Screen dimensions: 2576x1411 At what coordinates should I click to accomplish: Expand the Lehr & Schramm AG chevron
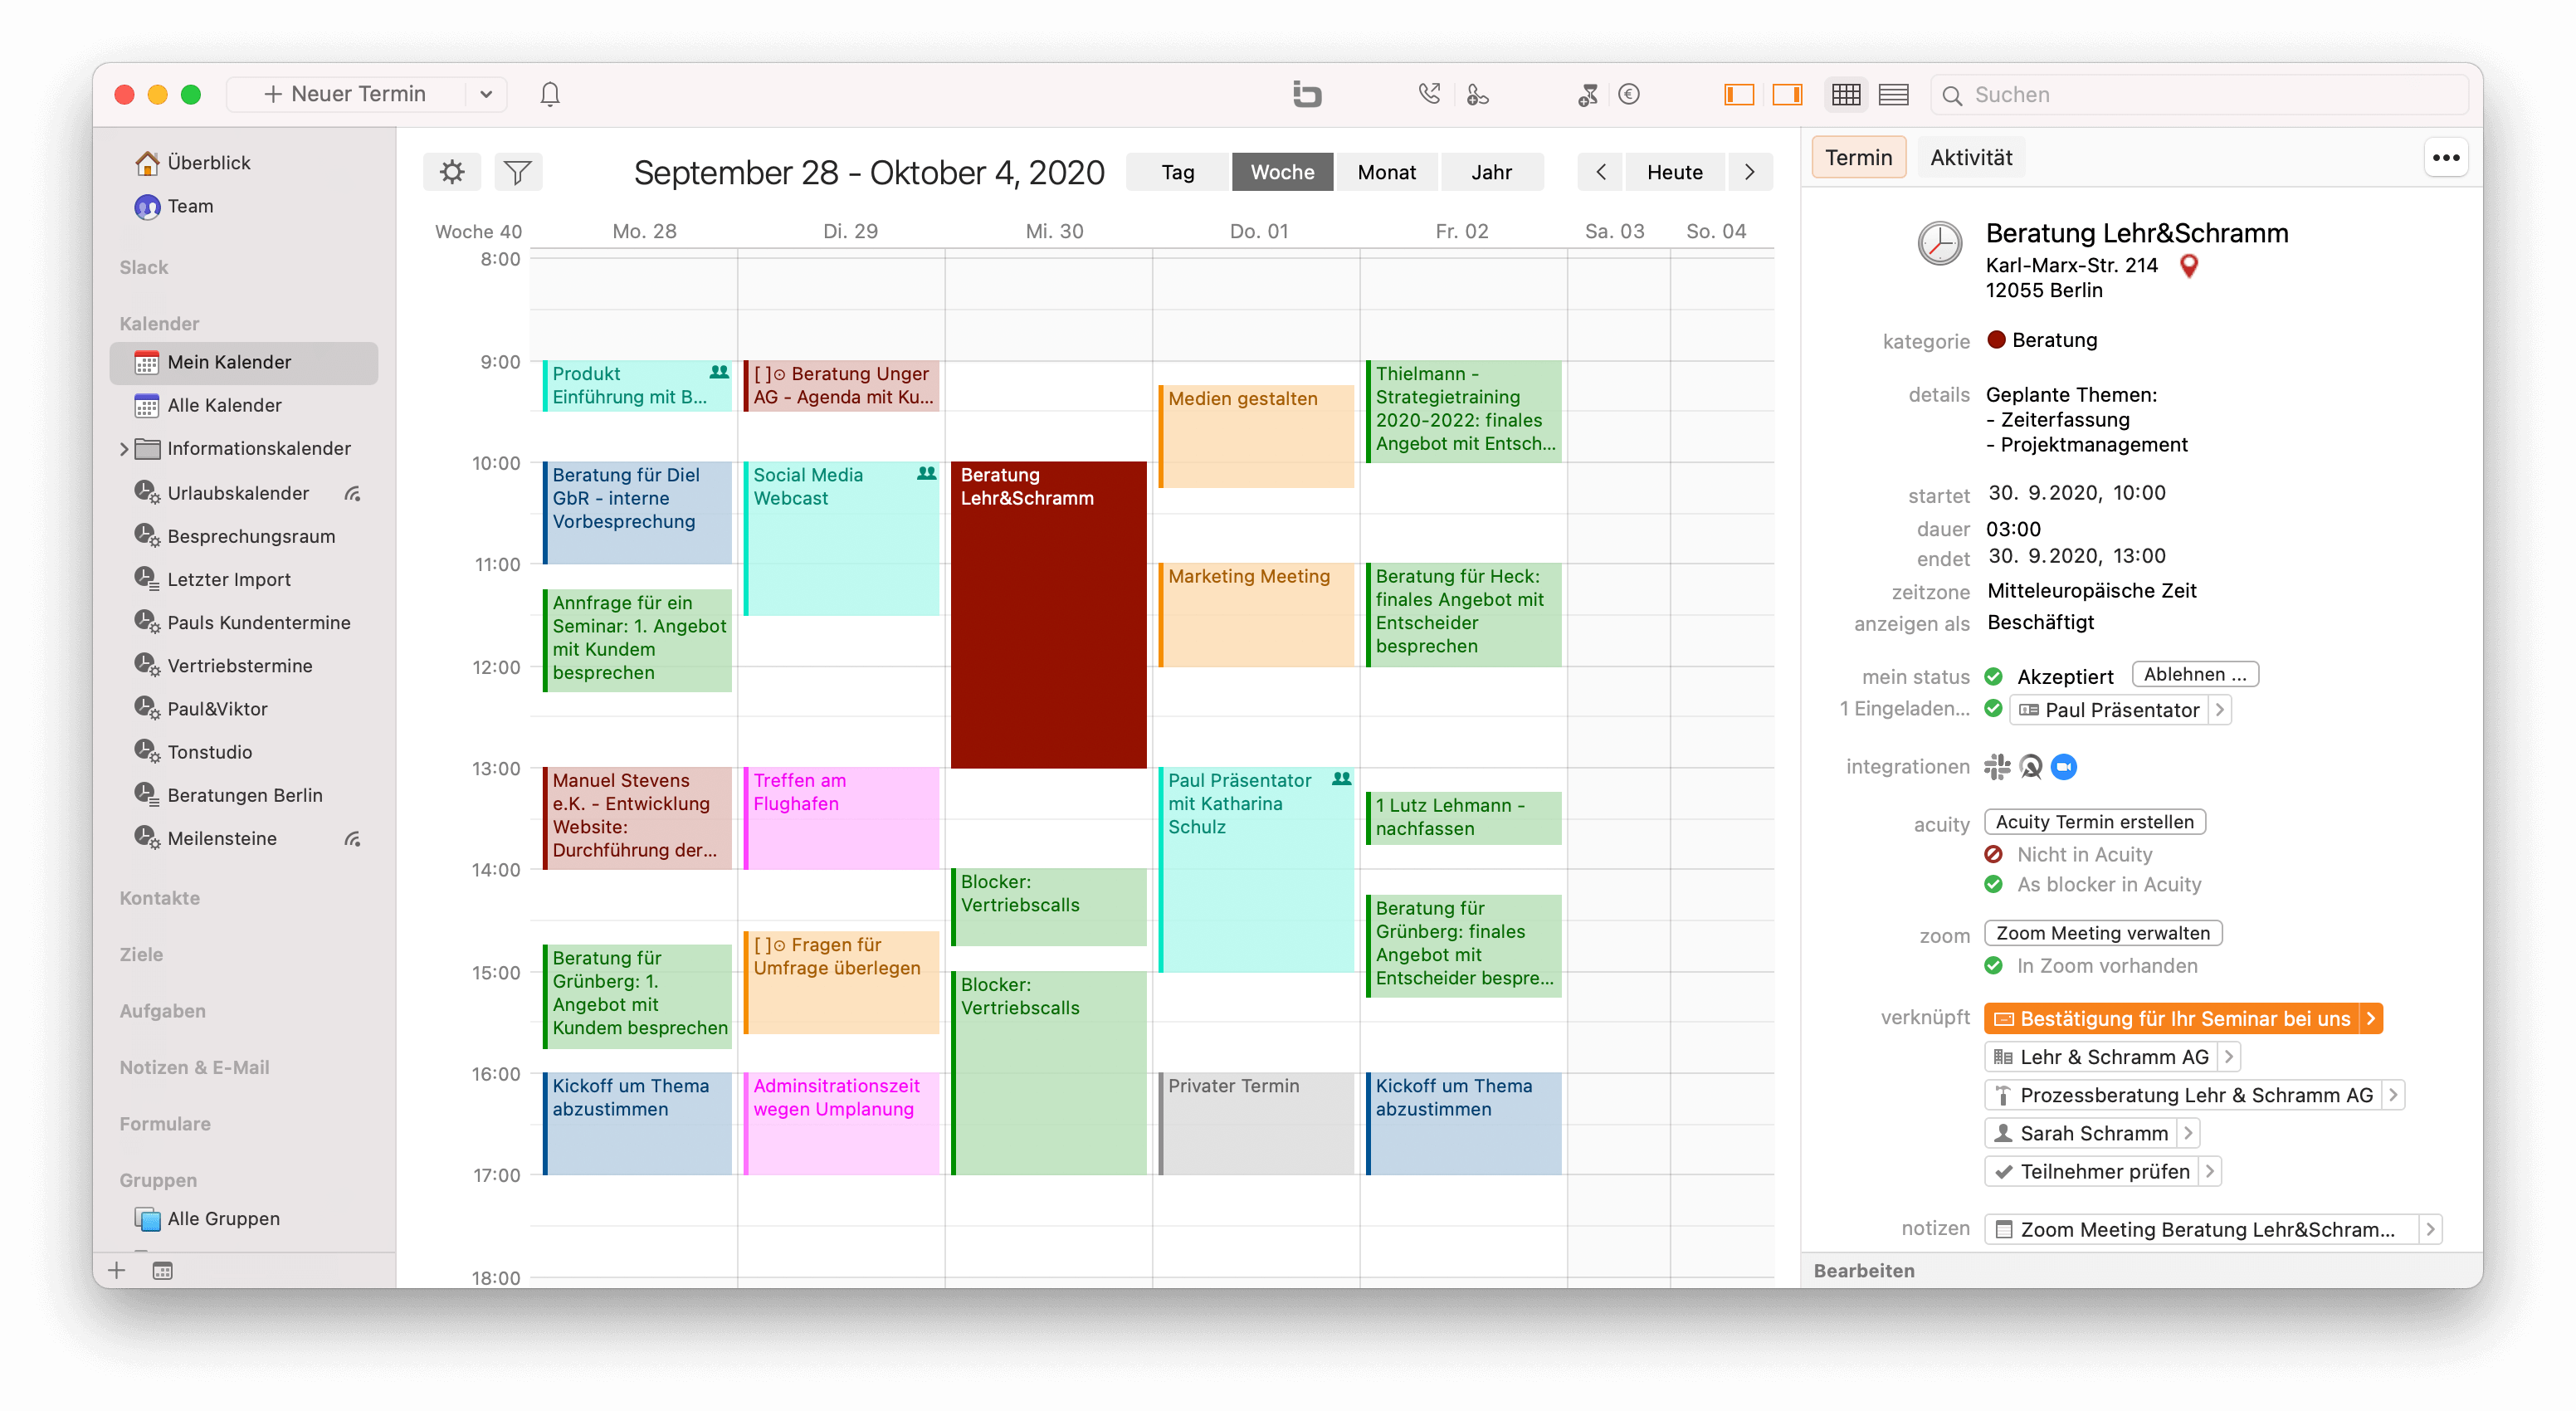(x=2229, y=1056)
